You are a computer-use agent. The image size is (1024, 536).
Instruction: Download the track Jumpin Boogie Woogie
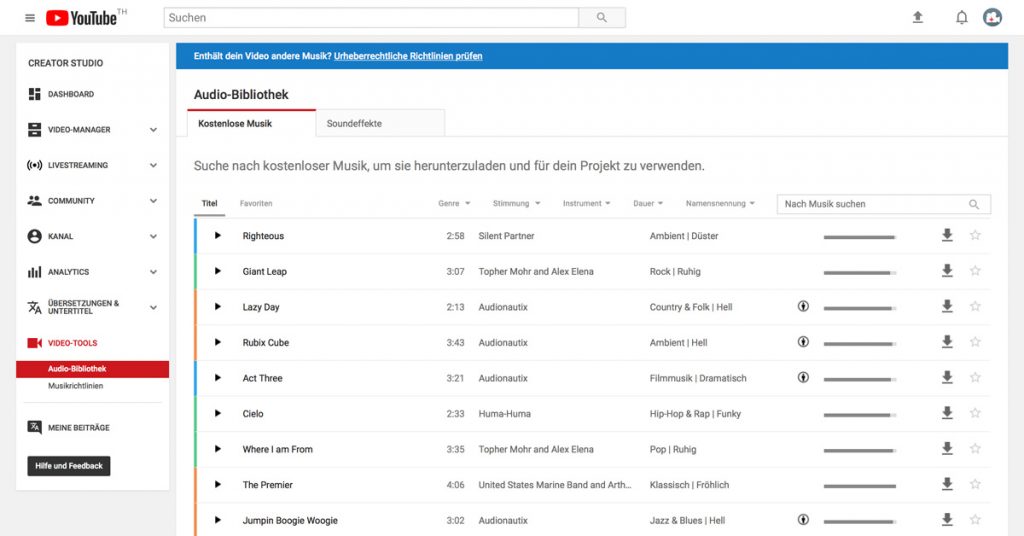[947, 520]
